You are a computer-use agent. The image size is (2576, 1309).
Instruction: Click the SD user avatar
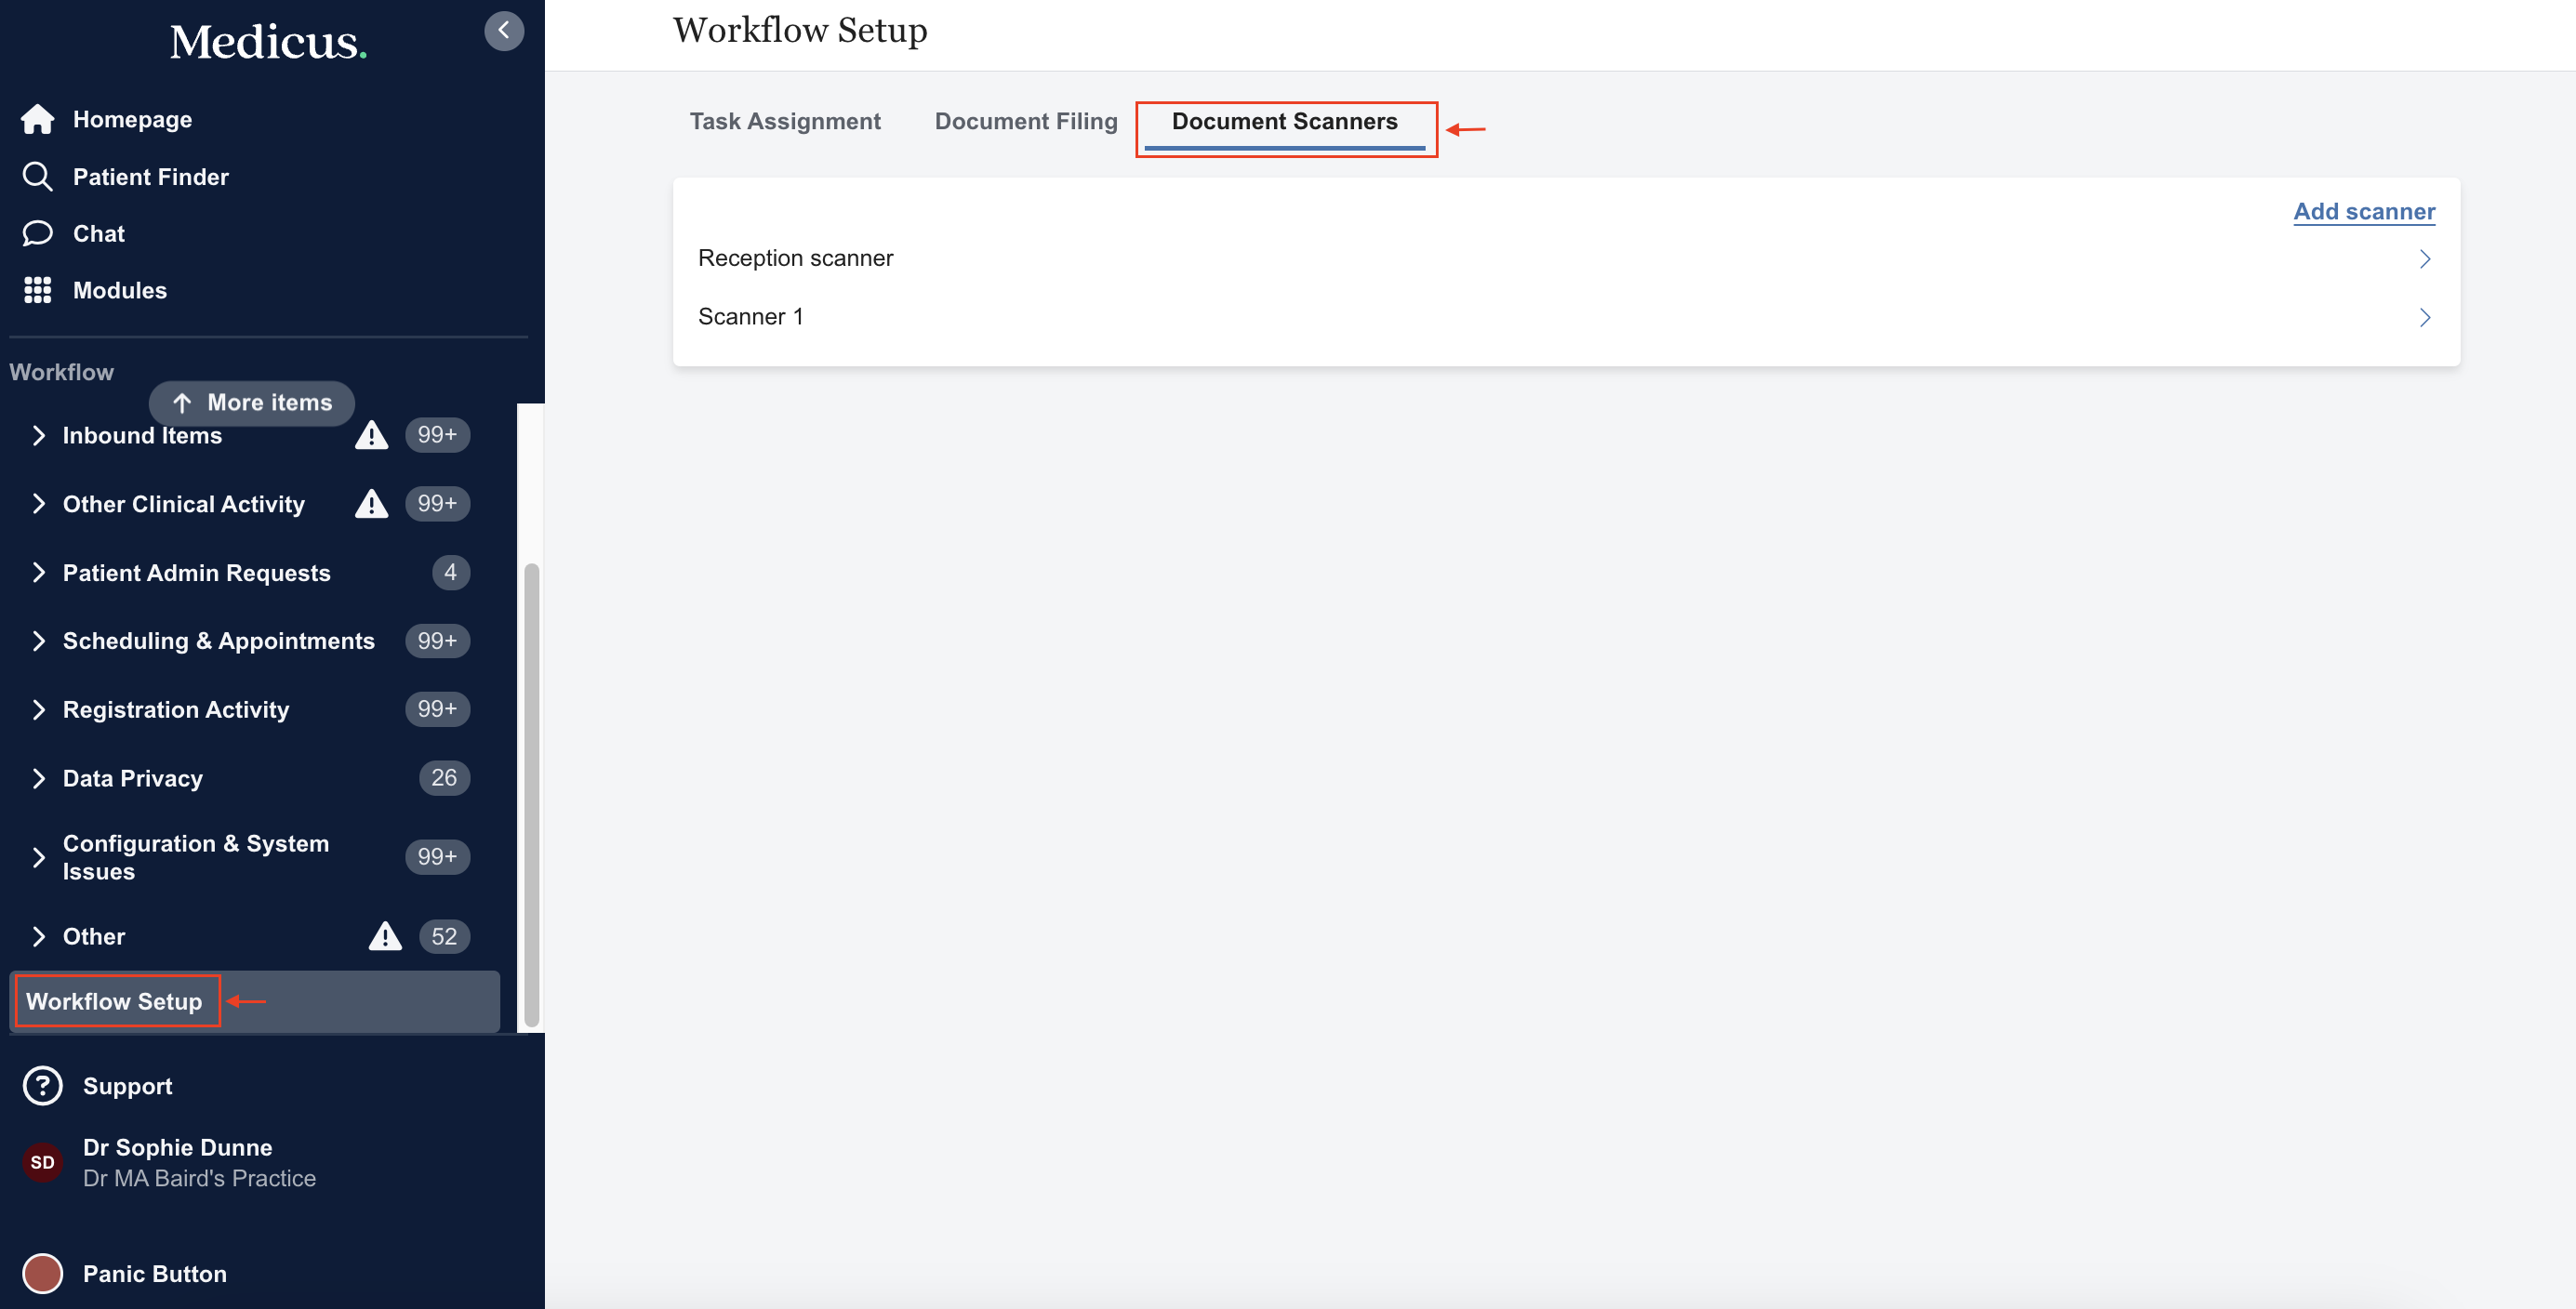pos(43,1162)
